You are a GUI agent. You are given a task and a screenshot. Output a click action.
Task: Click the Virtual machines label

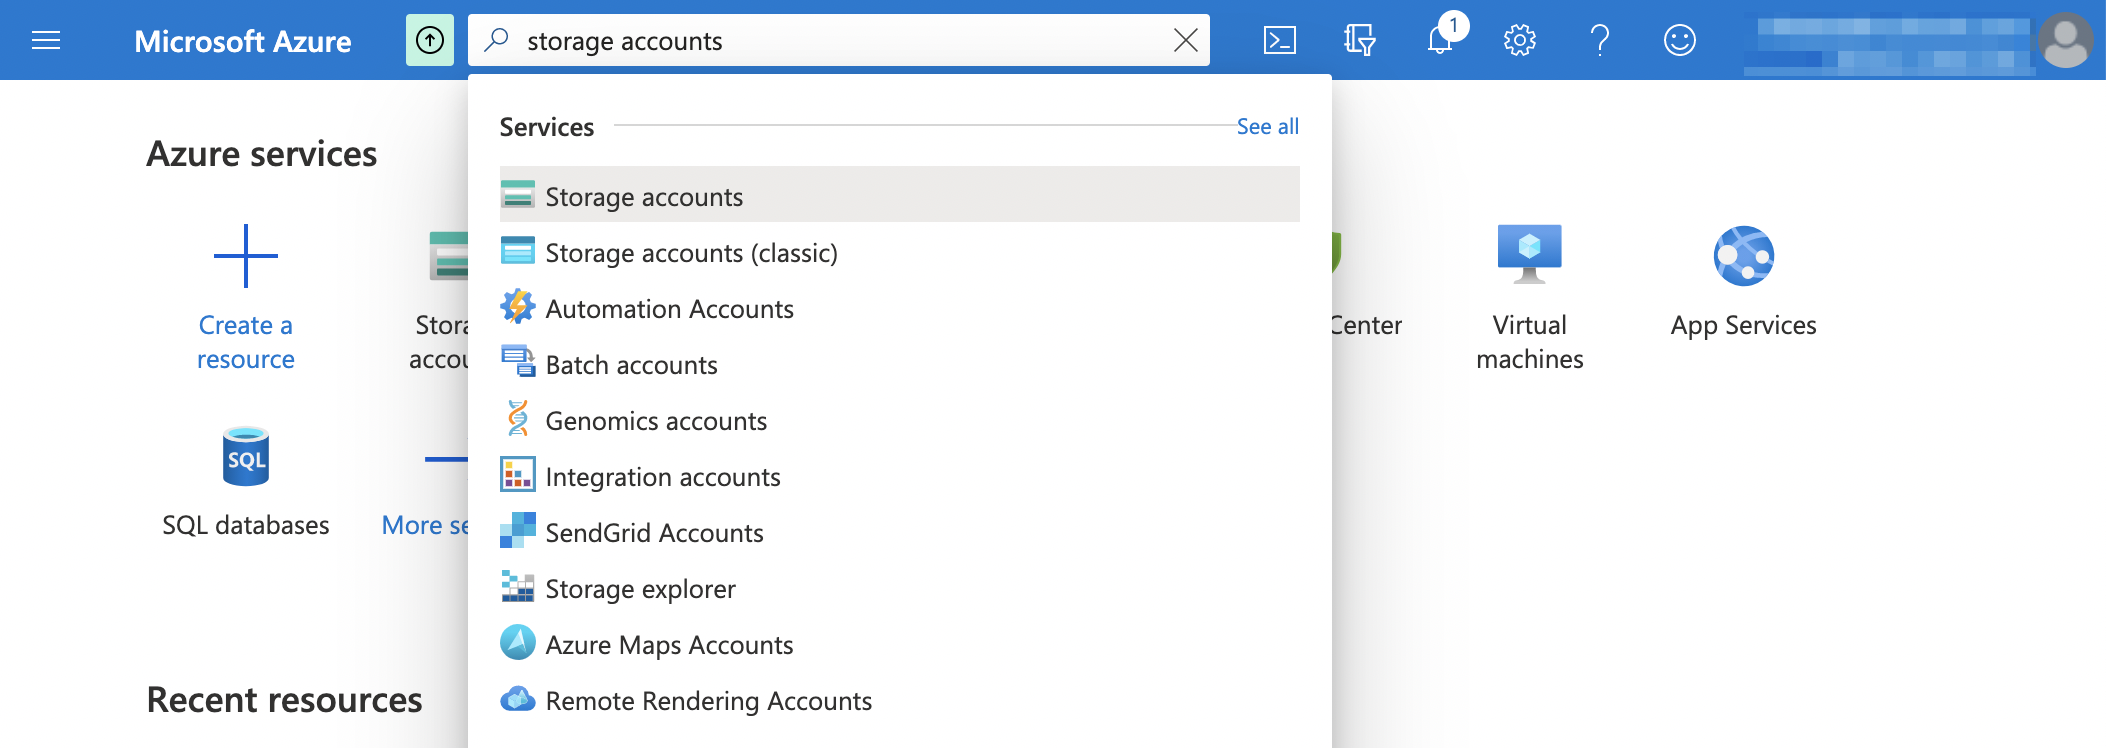pyautogui.click(x=1530, y=342)
